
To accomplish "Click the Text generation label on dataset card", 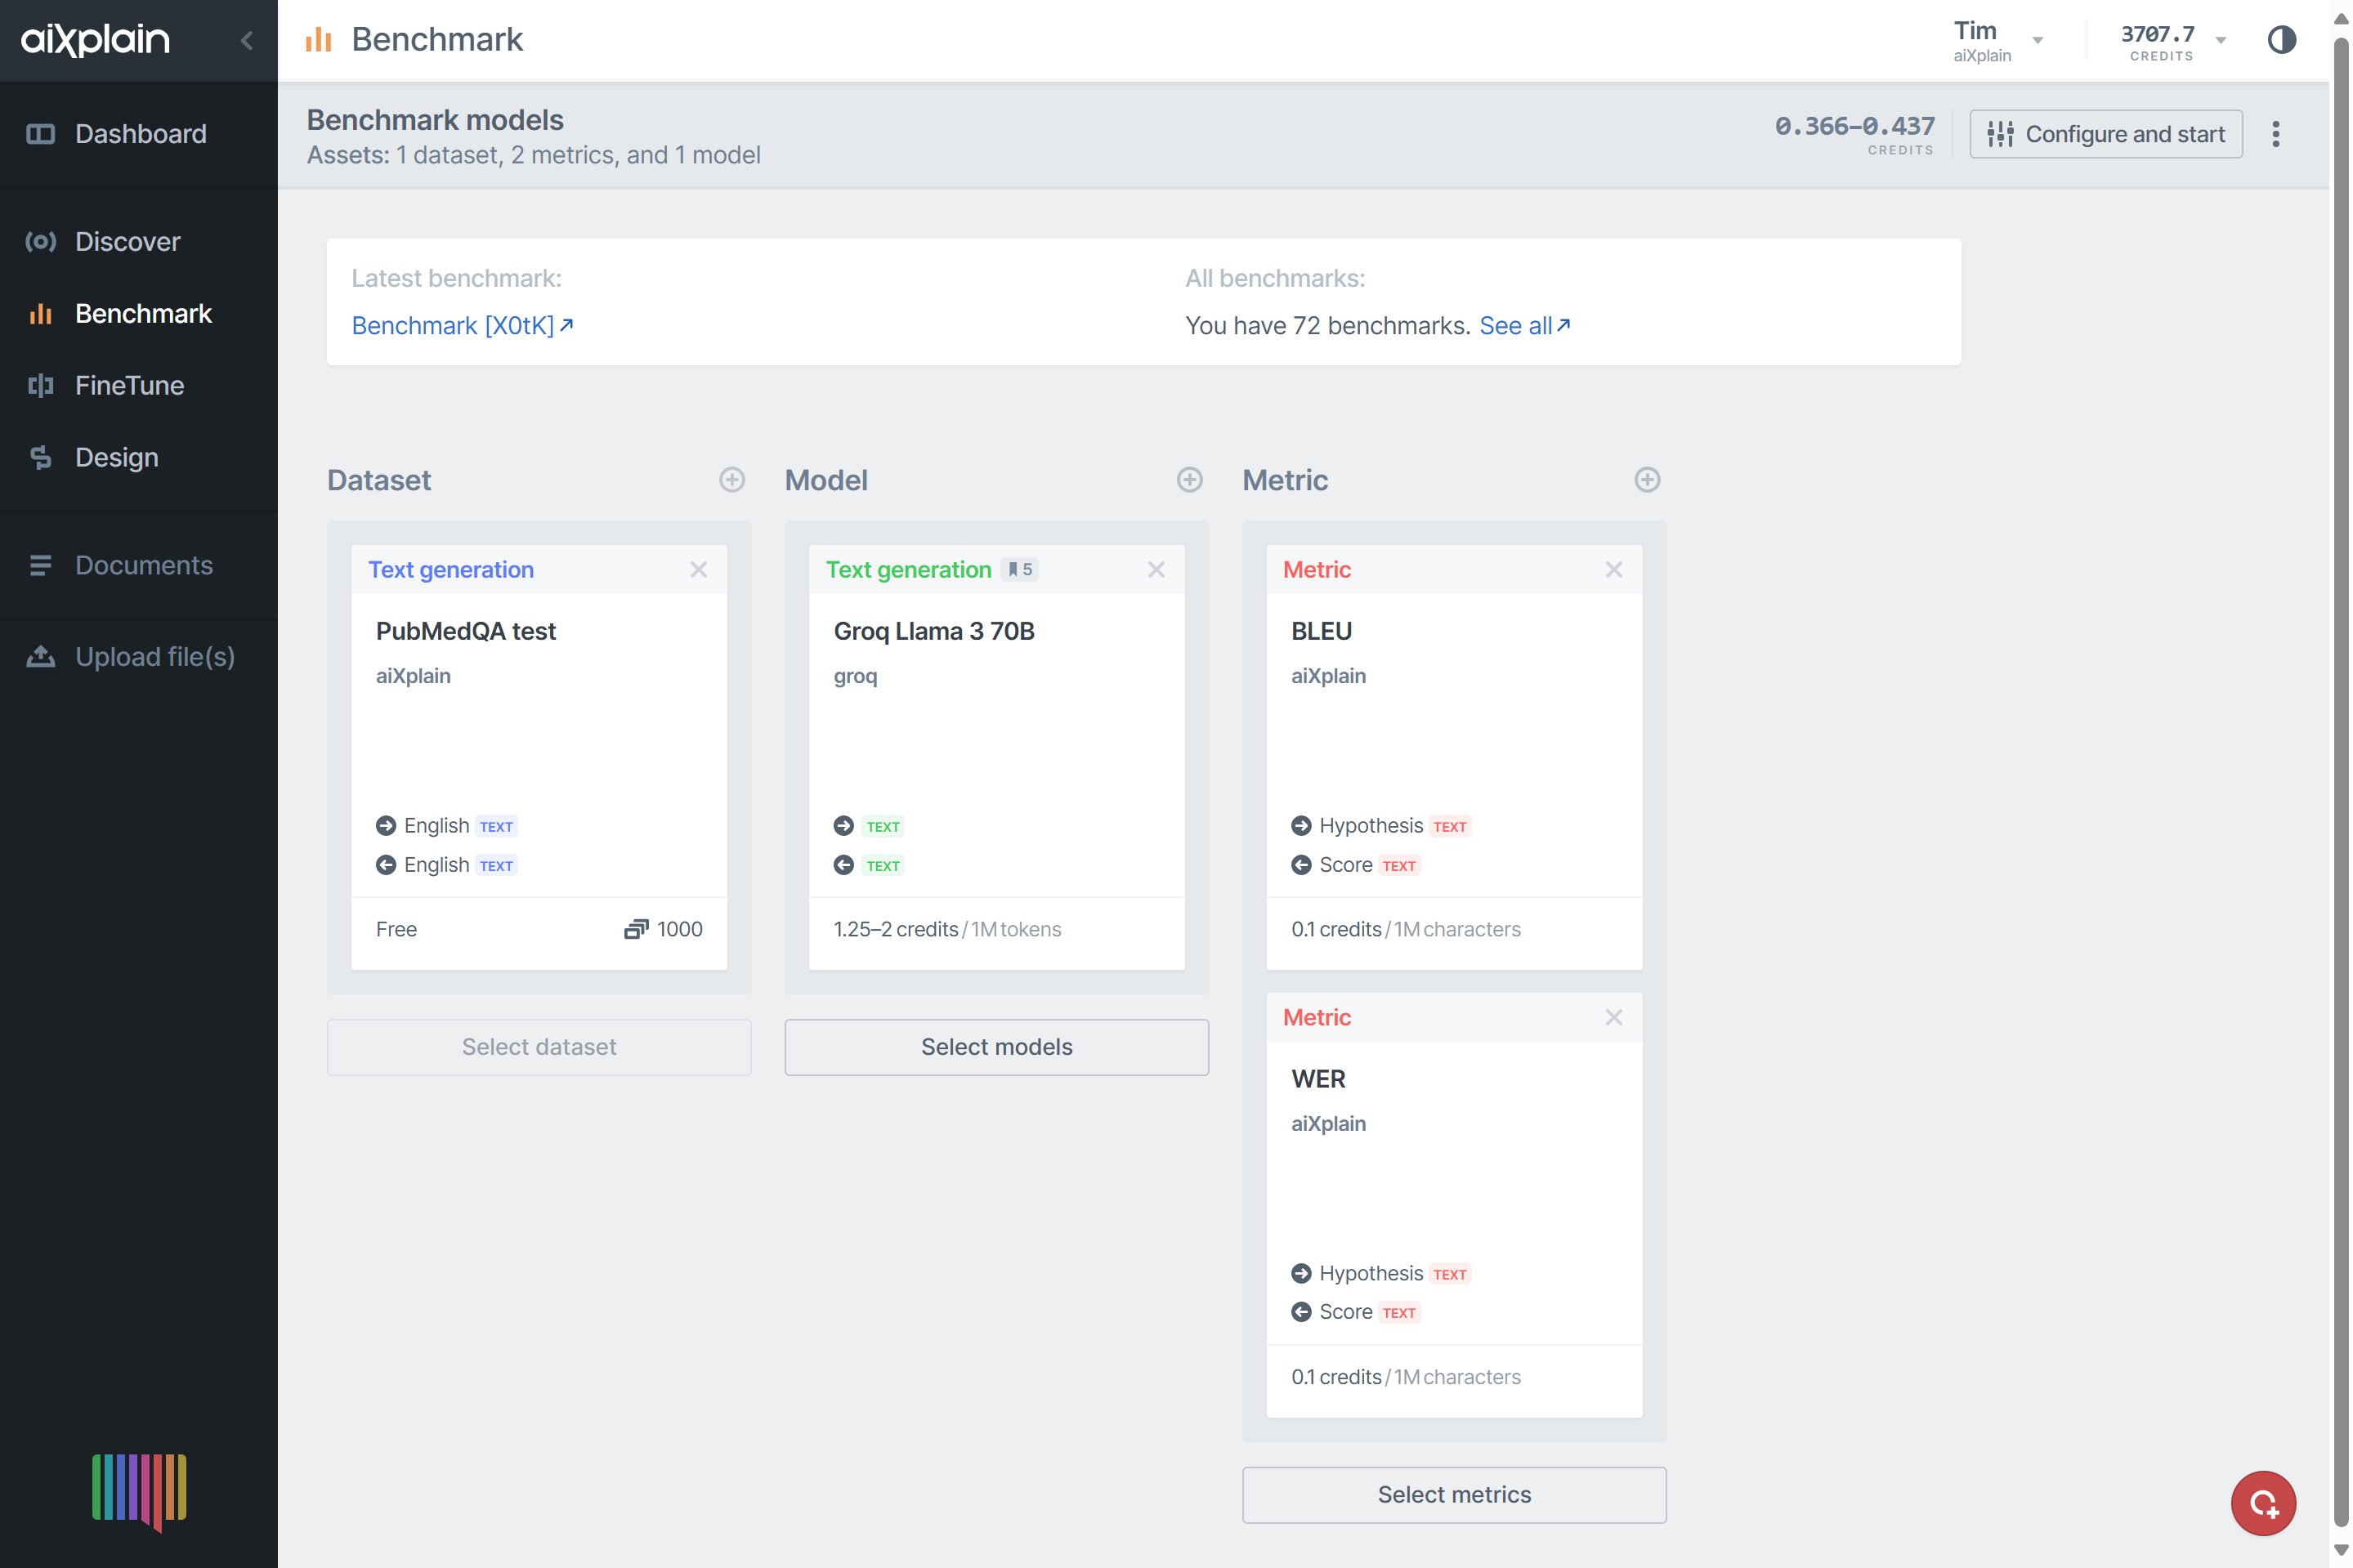I will [450, 569].
